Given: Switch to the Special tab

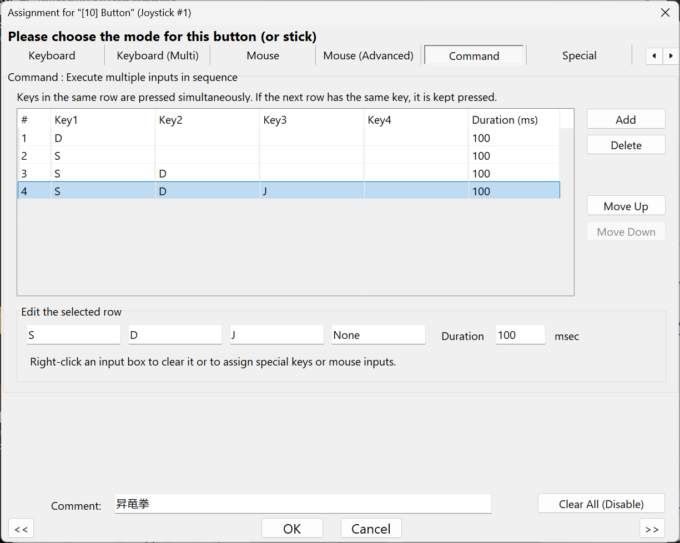Looking at the screenshot, I should (579, 56).
